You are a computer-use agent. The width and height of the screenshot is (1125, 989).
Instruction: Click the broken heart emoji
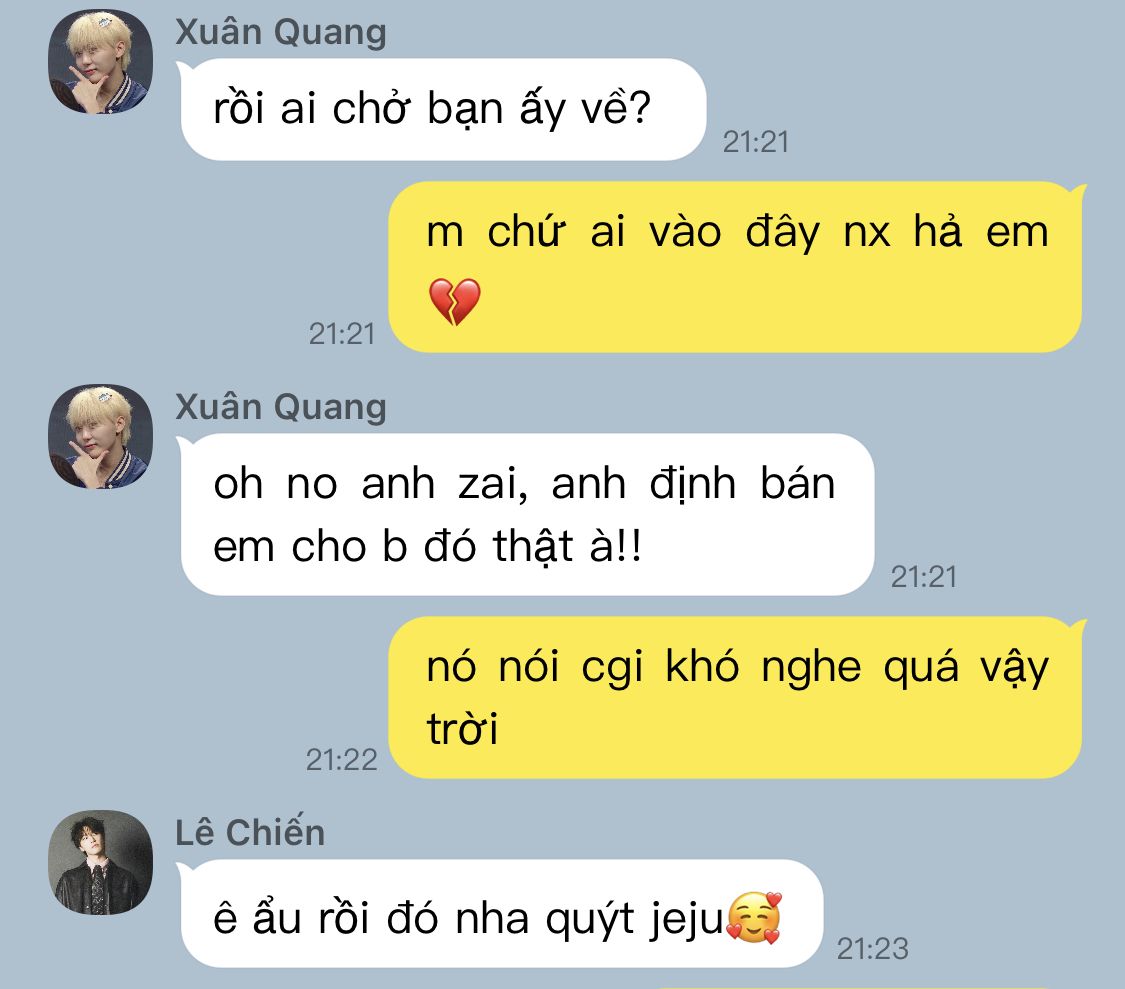click(x=454, y=301)
